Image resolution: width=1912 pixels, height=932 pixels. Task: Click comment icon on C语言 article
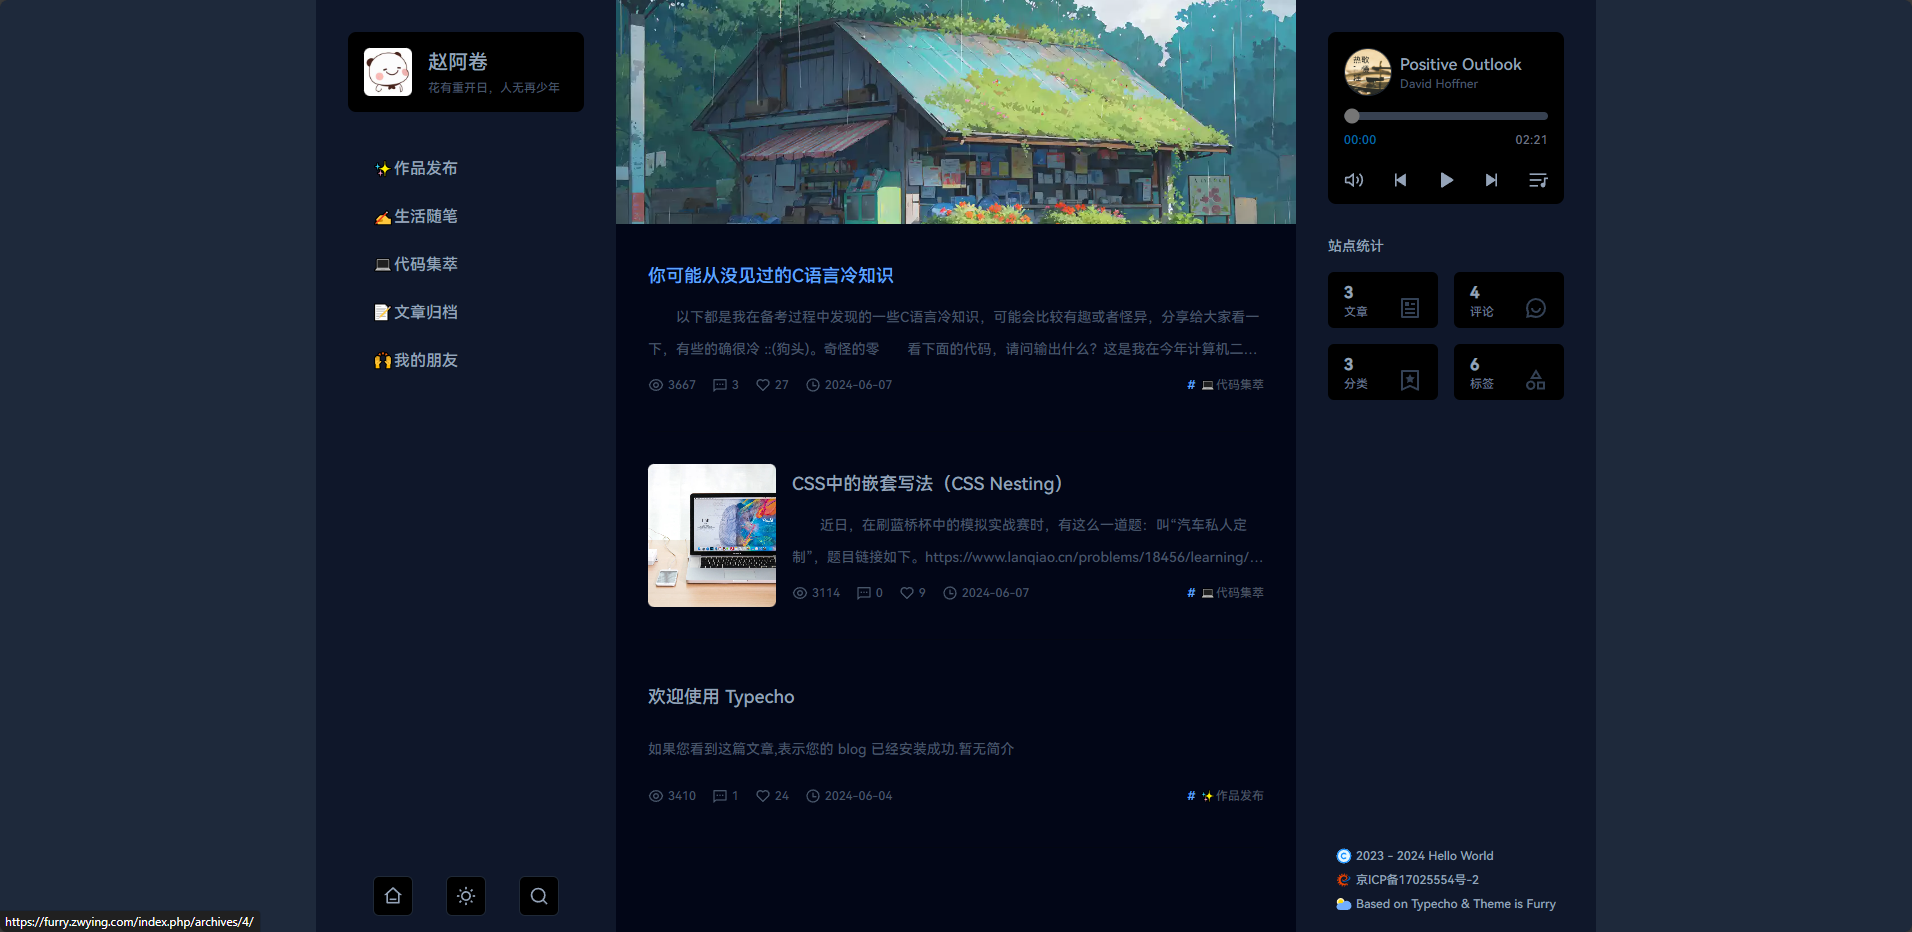[x=720, y=385]
